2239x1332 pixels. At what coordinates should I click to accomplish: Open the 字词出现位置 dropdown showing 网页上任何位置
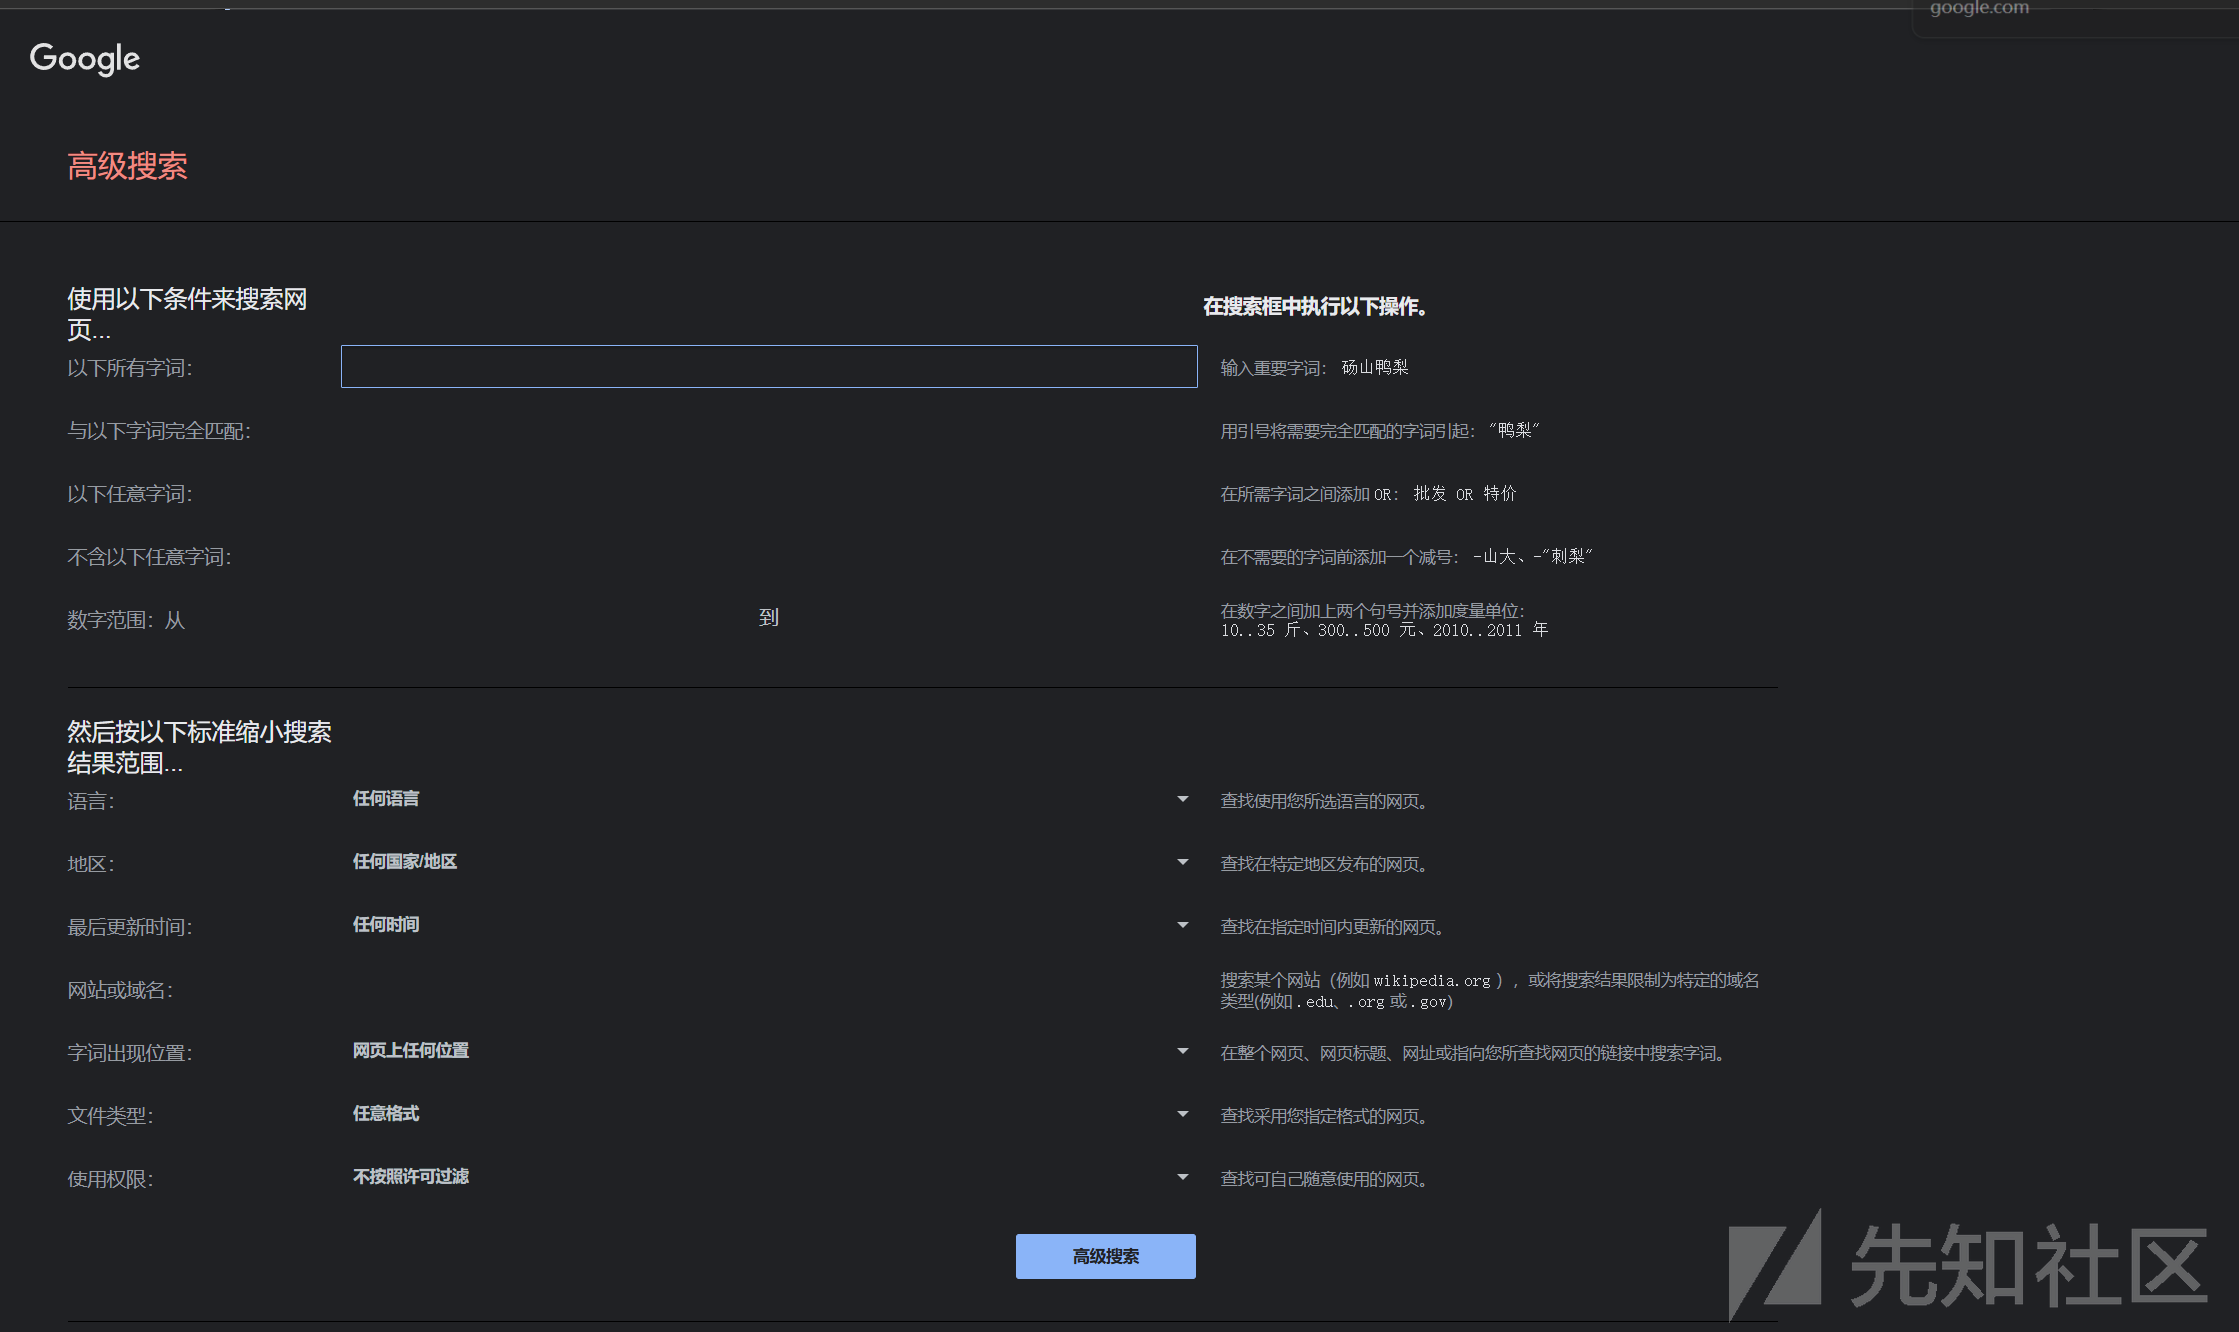770,1051
